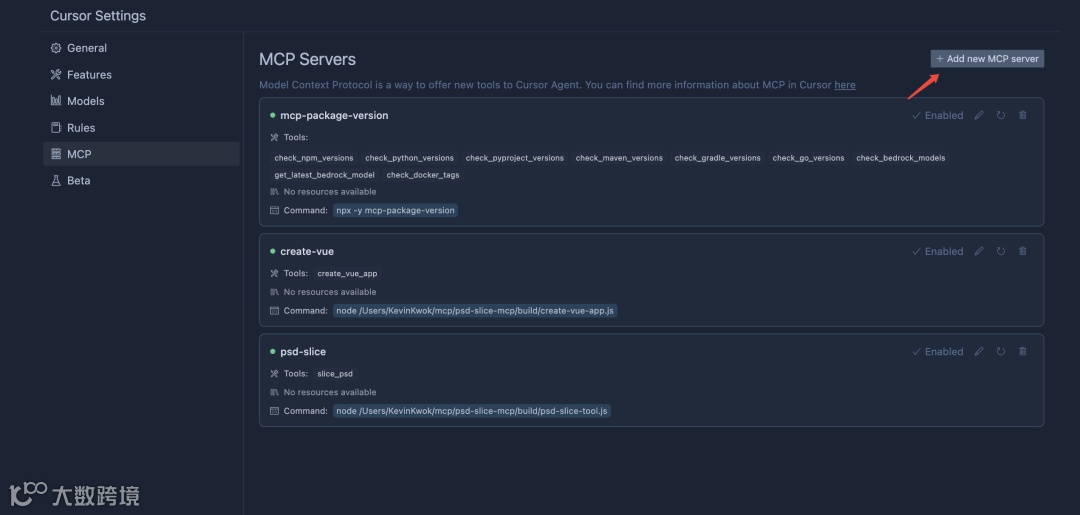The width and height of the screenshot is (1080, 515).
Task: Click the chart icon beside Models
Action: tap(56, 101)
